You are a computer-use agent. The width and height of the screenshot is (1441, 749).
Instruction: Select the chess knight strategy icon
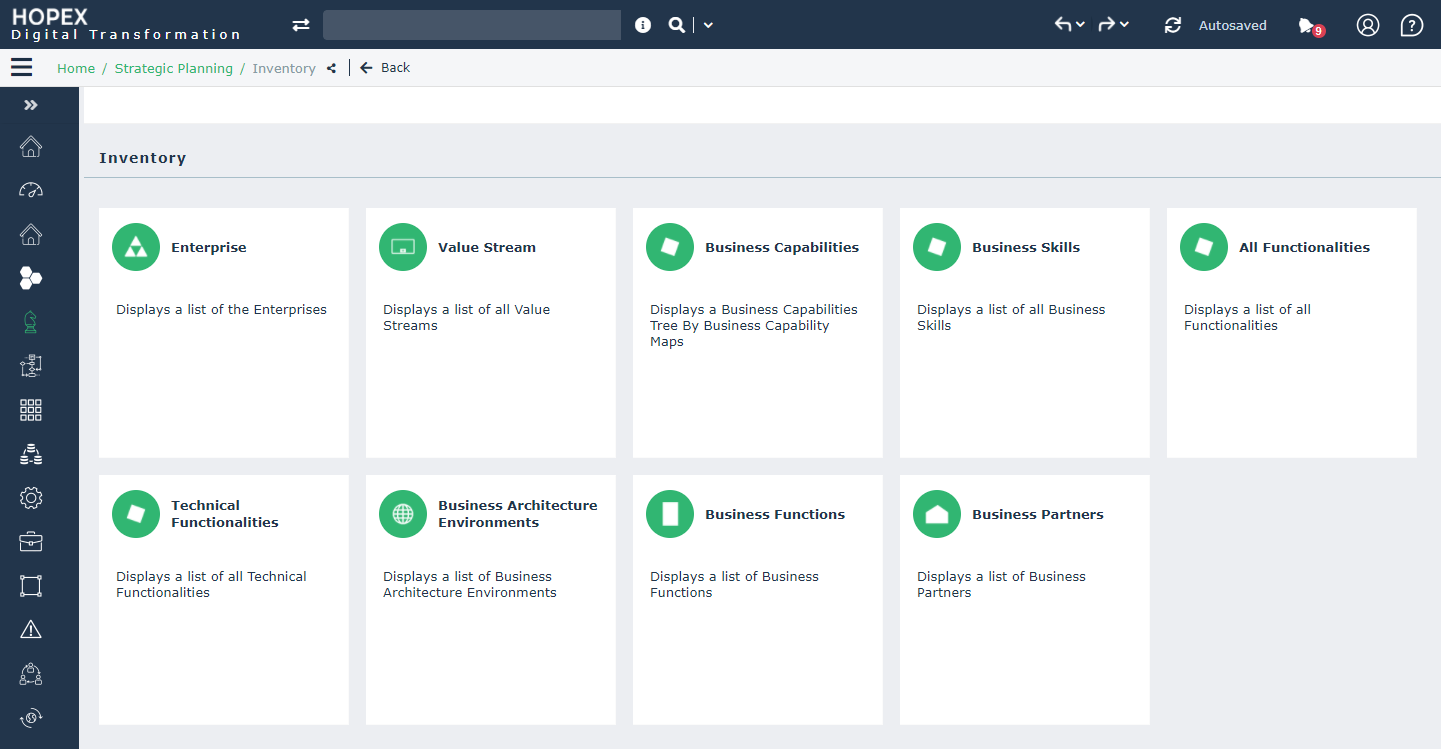pos(31,322)
